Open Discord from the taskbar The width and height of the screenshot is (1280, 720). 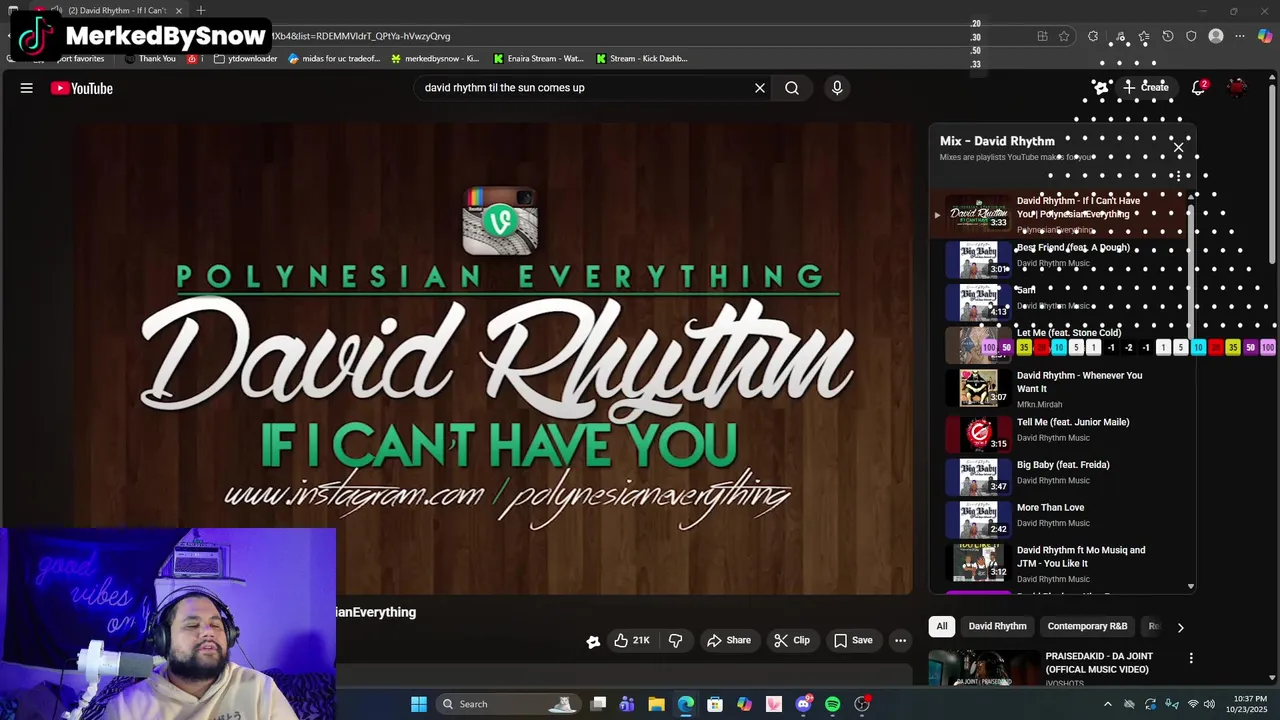(803, 704)
